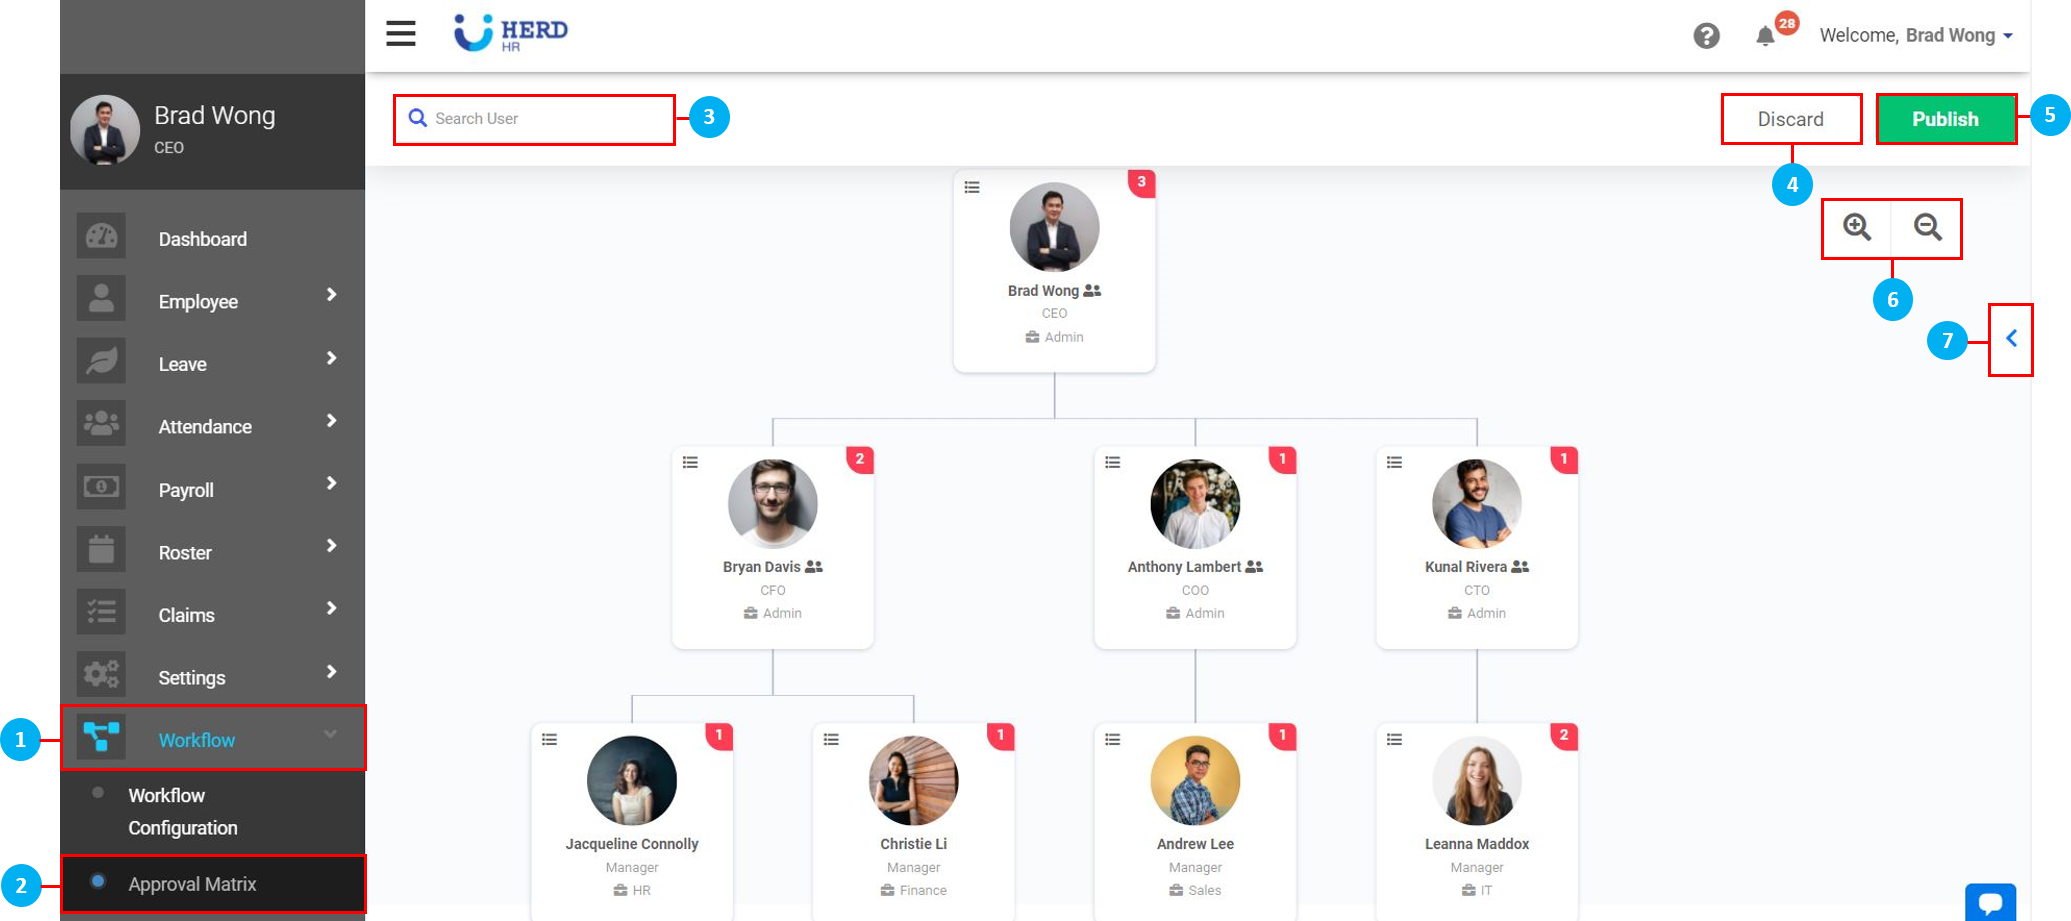
Task: Click into the Search User field
Action: pos(545,119)
